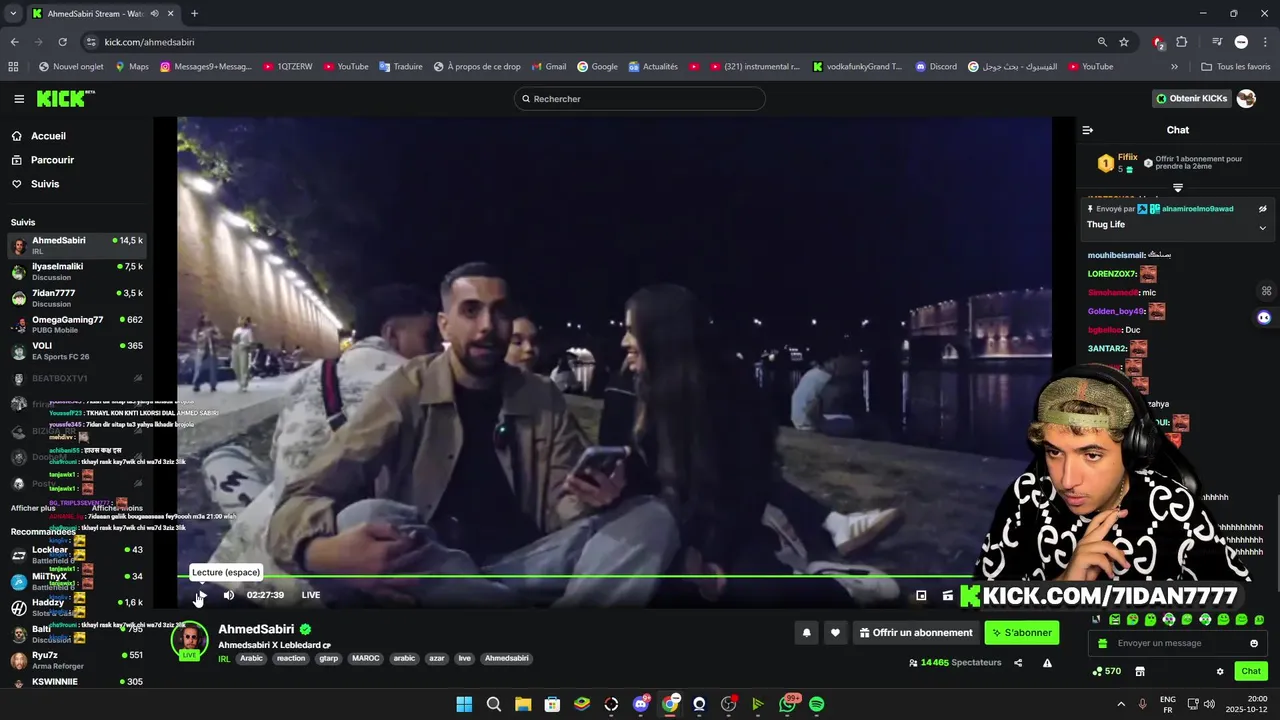Viewport: 1280px width, 720px height.
Task: Expand the pinned Thug Life message chevron
Action: pyautogui.click(x=1262, y=228)
